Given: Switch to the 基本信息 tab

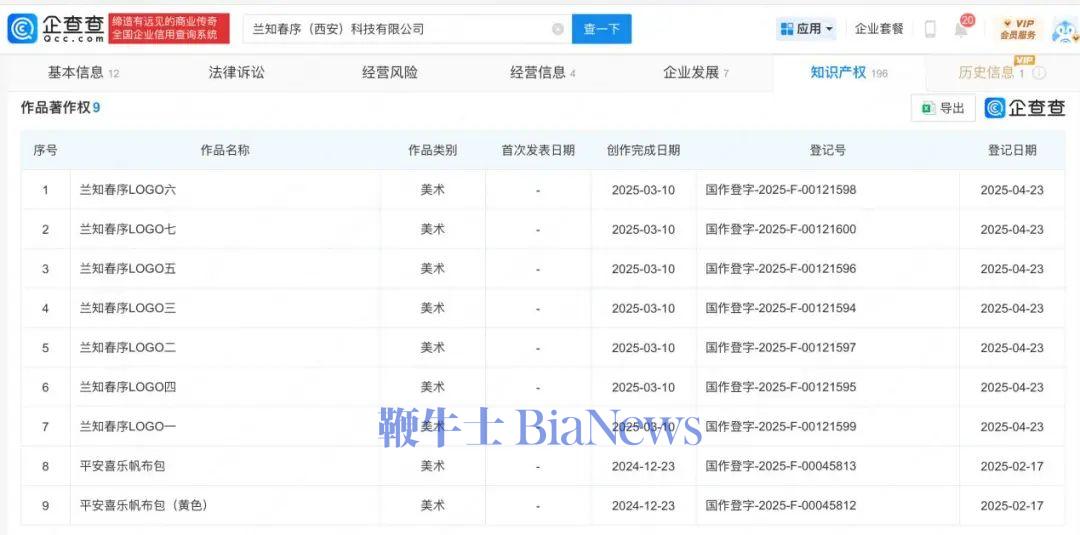Looking at the screenshot, I should click(x=83, y=72).
